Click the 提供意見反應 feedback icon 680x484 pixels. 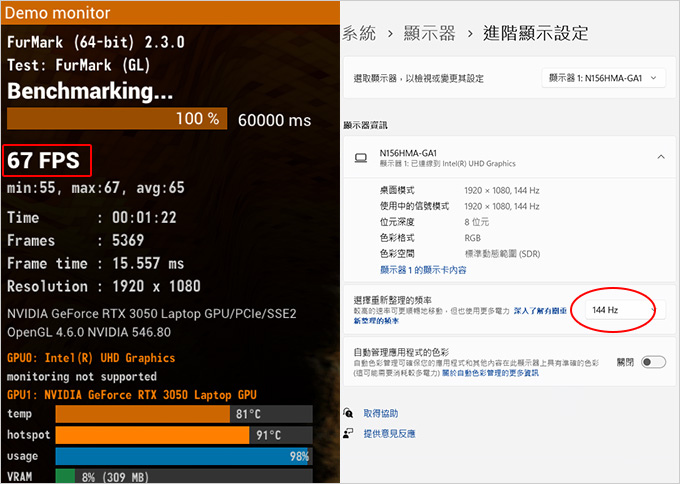348,433
